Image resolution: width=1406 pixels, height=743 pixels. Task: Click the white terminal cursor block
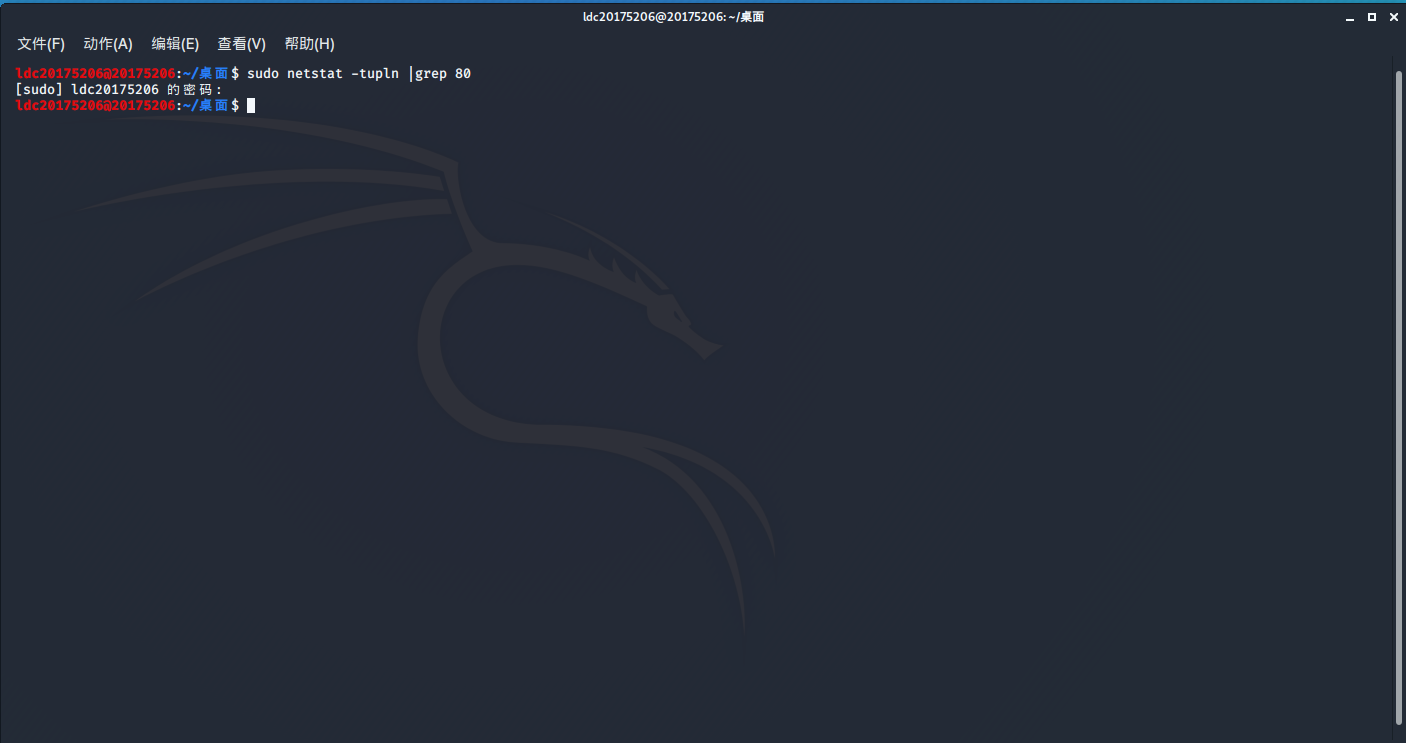[251, 105]
